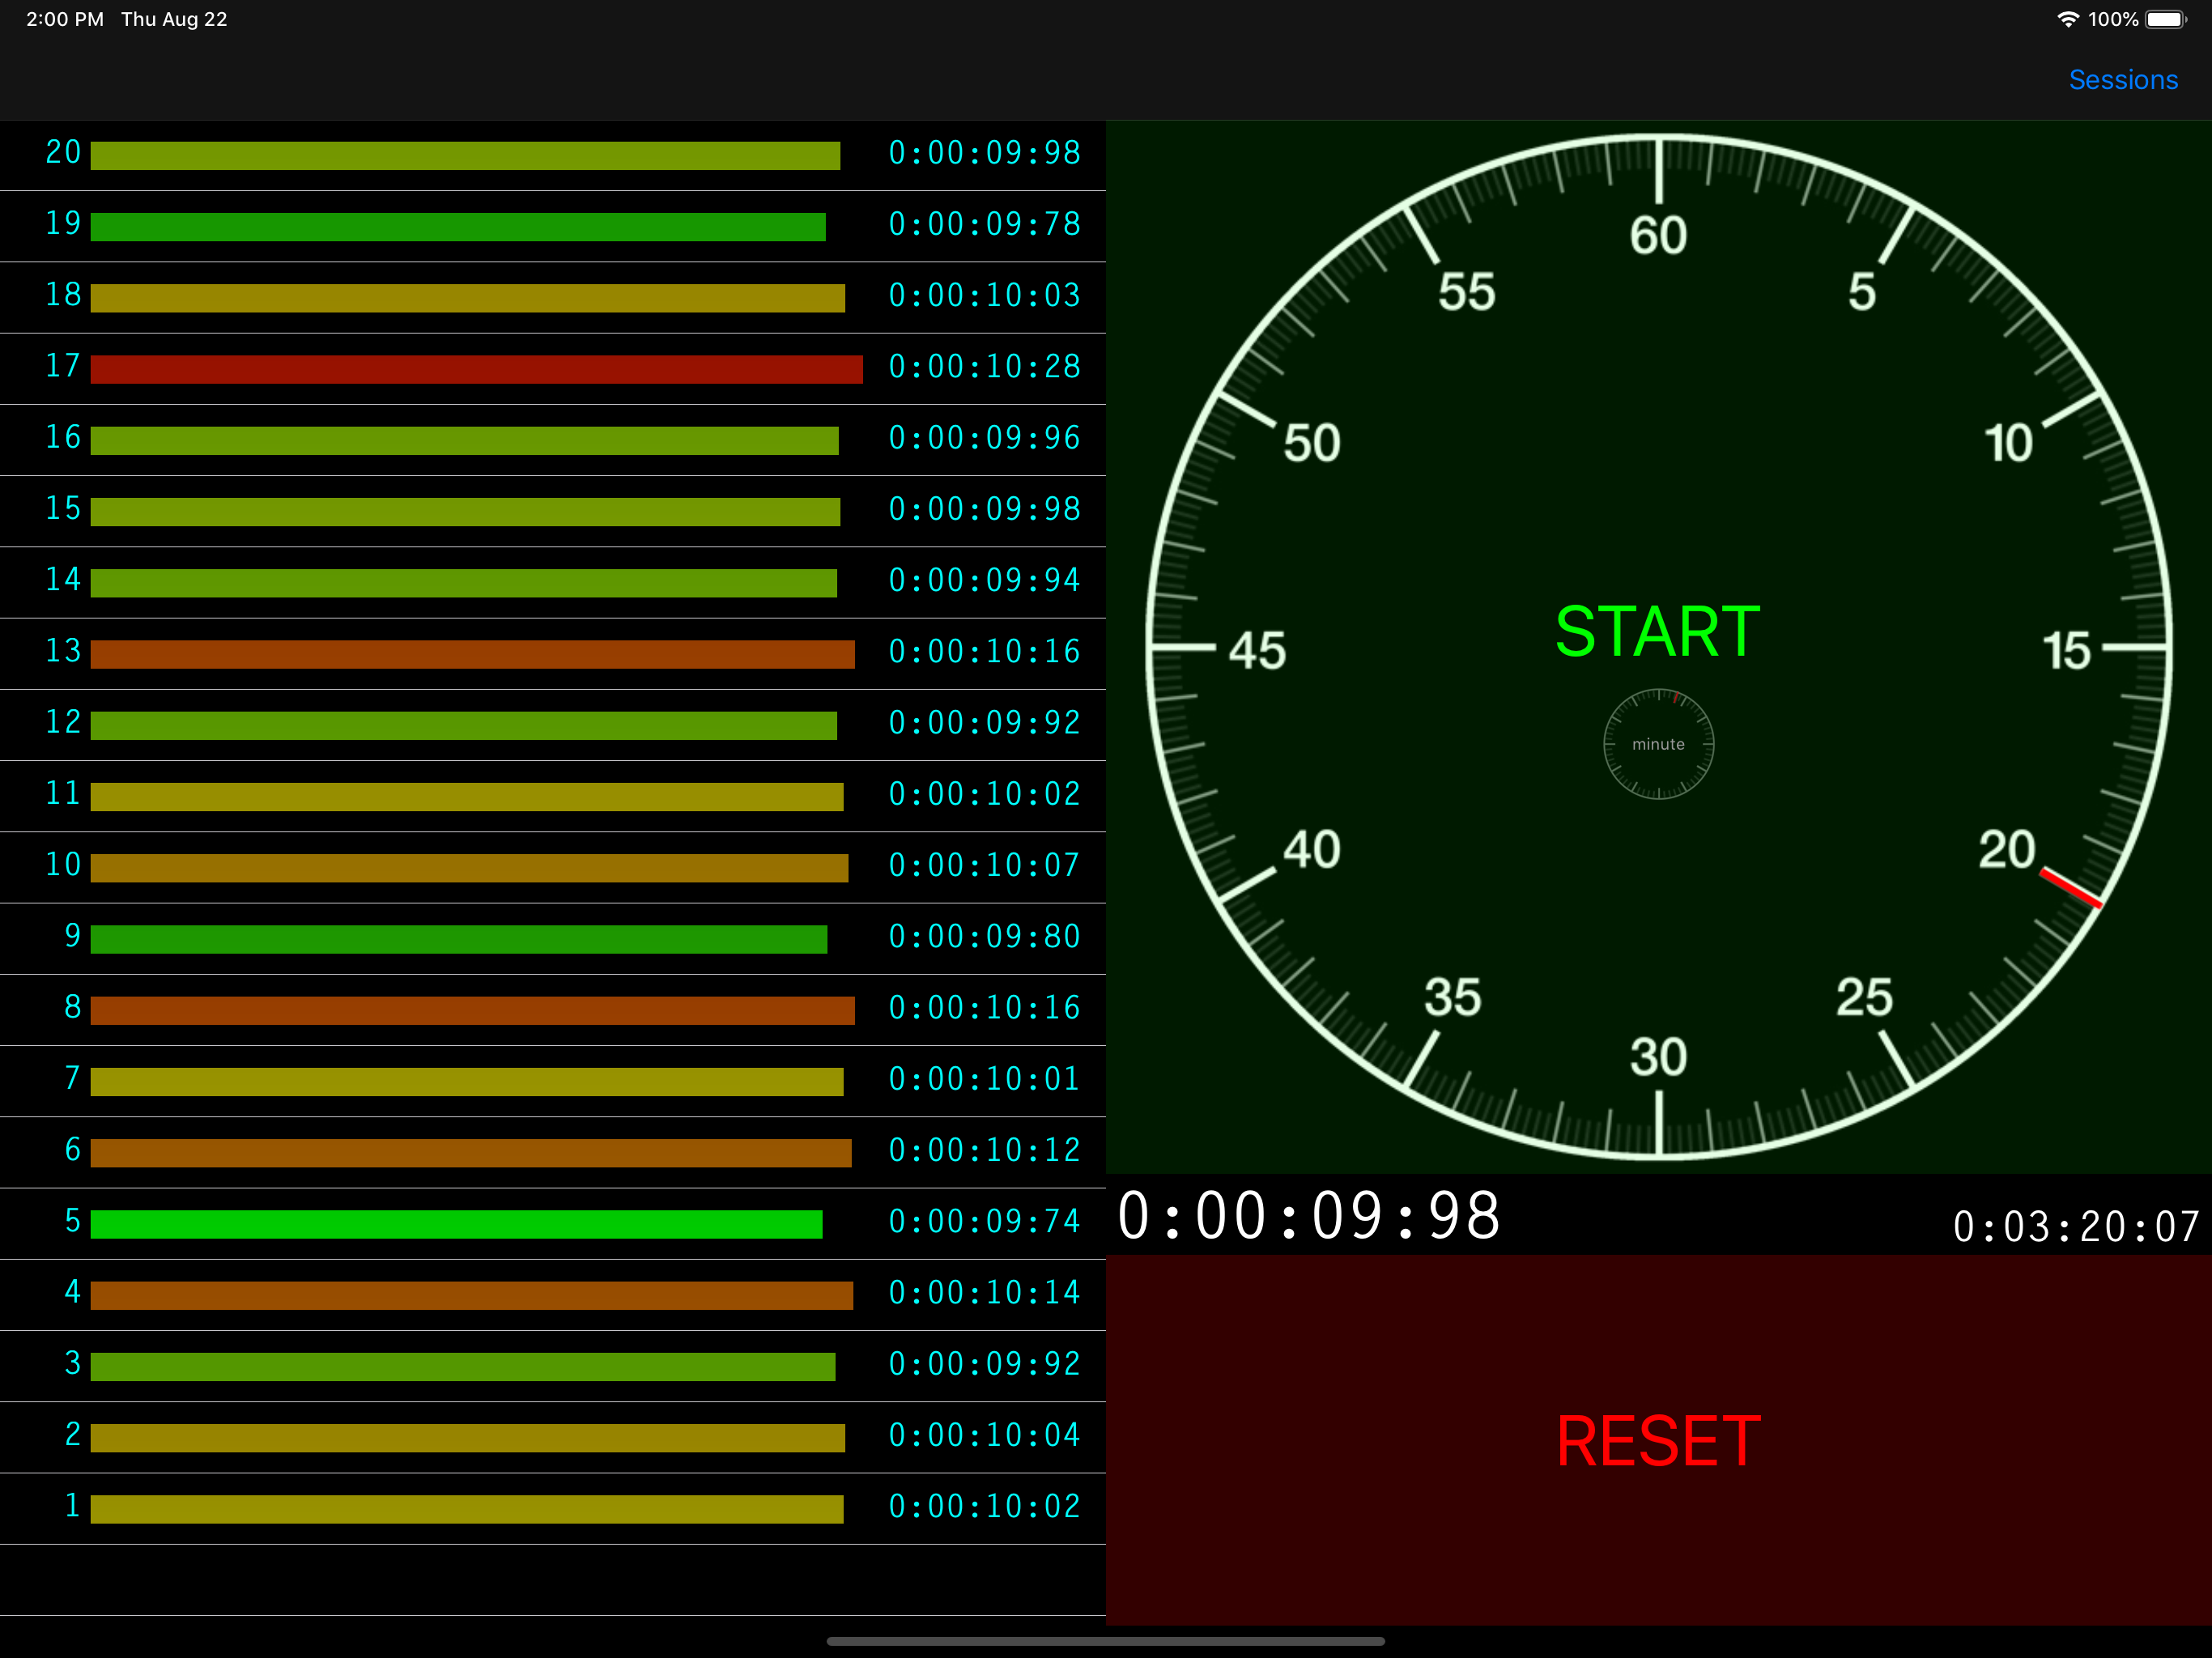This screenshot has height=1658, width=2212.
Task: Tap the green START button
Action: coord(1657,632)
